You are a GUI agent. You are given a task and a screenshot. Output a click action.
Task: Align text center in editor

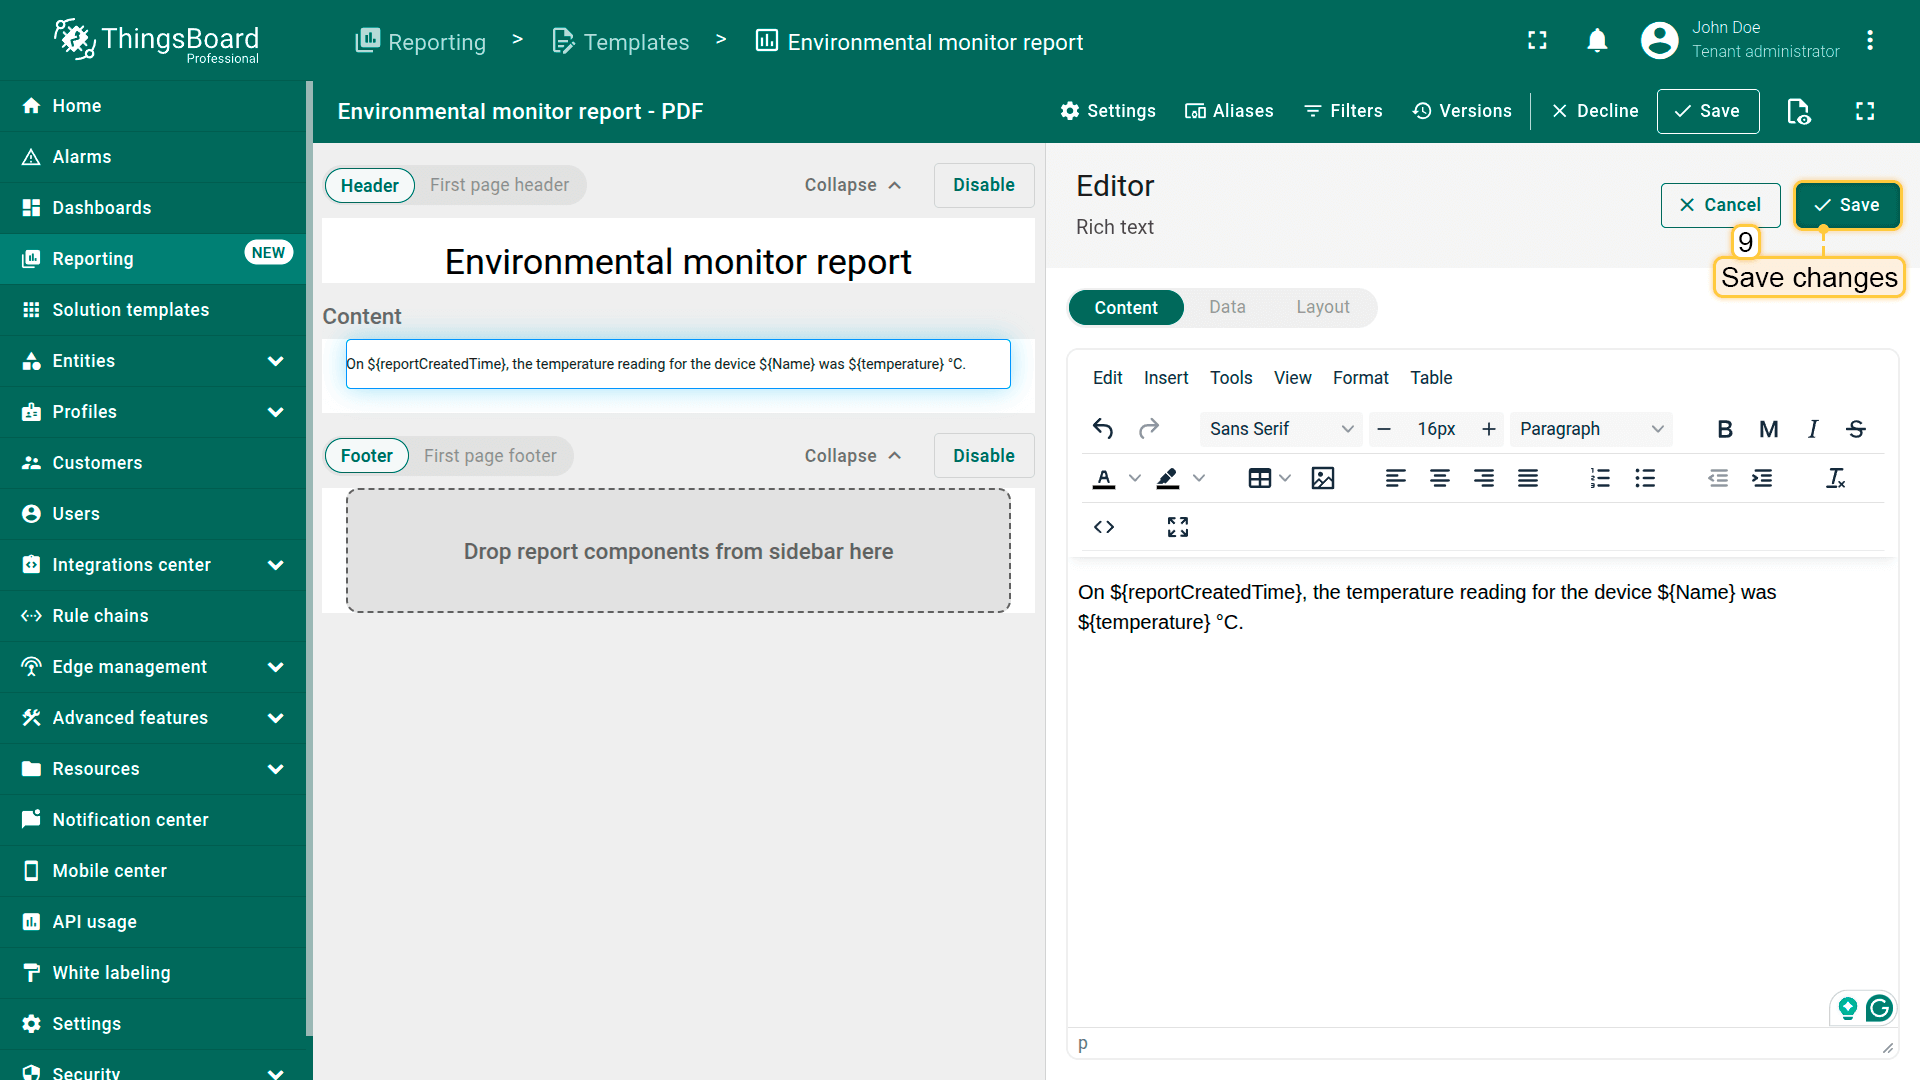pyautogui.click(x=1440, y=478)
